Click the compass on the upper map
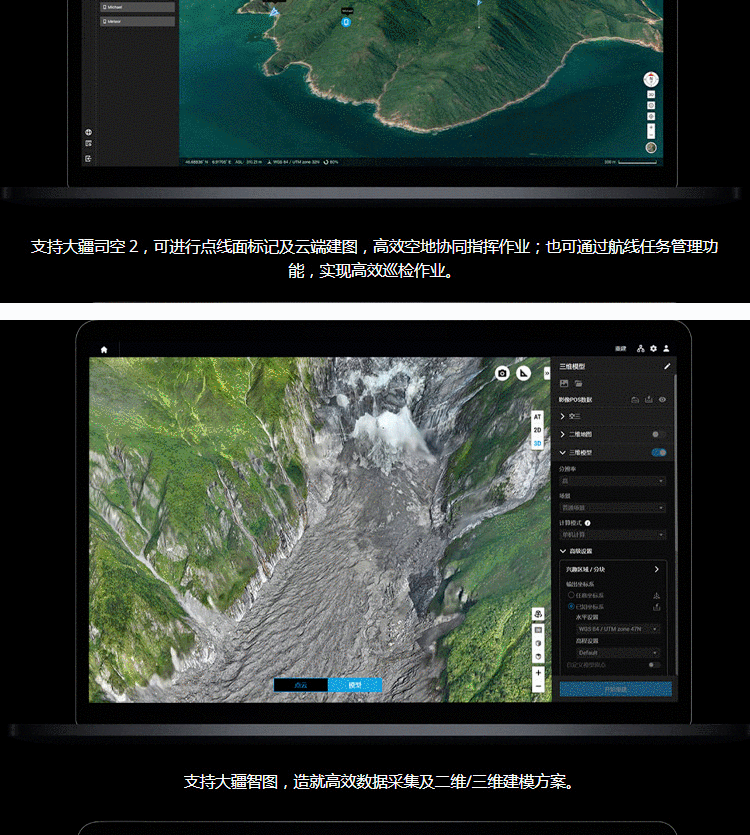750x835 pixels. (x=651, y=79)
